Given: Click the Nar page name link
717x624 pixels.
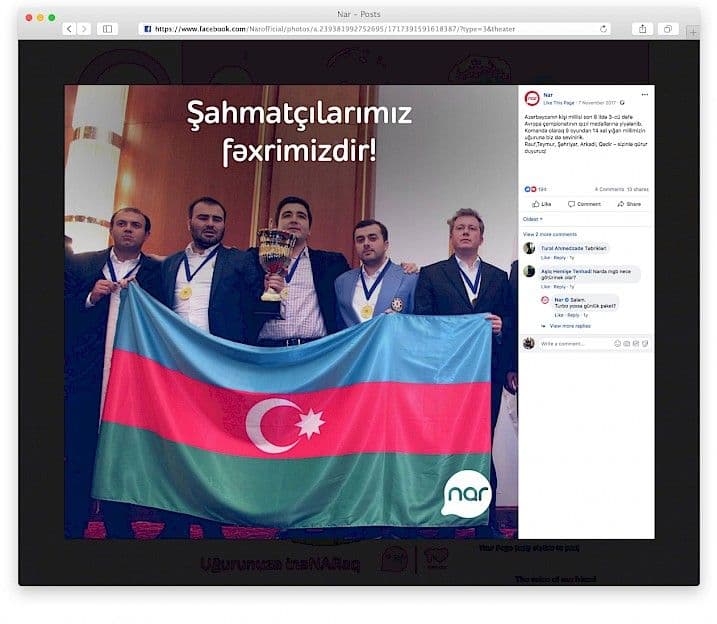Looking at the screenshot, I should pyautogui.click(x=548, y=95).
